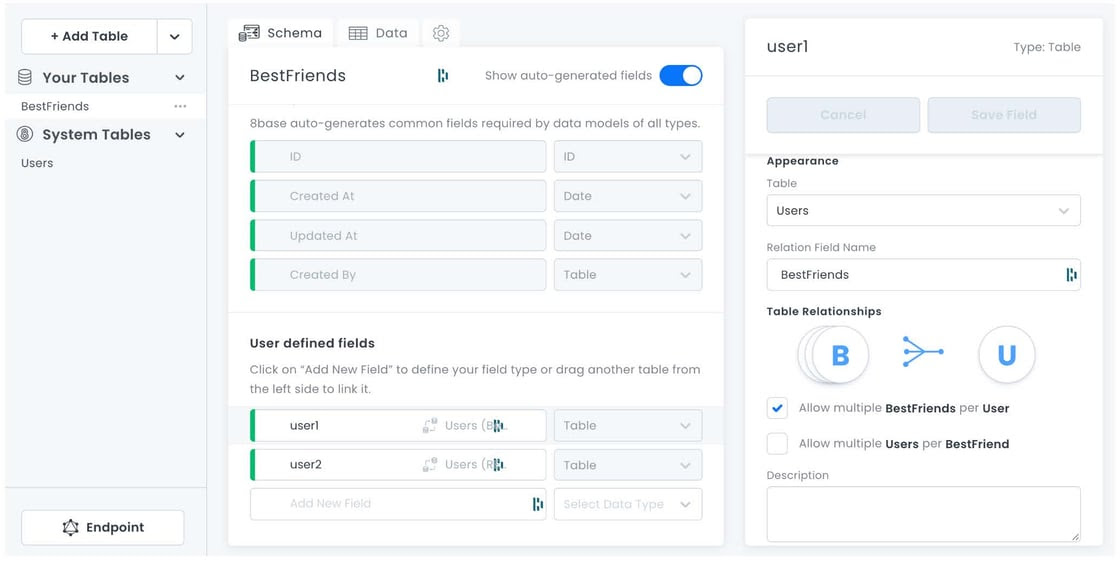1120x564 pixels.
Task: Click the bars icon in Relation Field Name
Action: point(1071,275)
